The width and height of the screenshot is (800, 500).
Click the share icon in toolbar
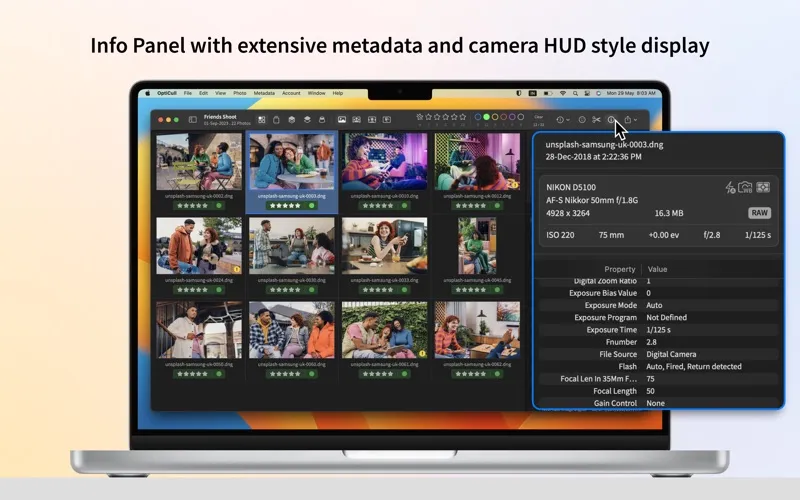point(628,119)
